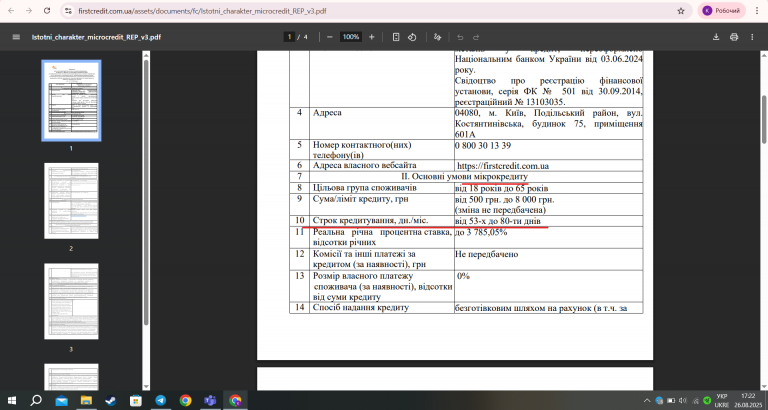Zoom in on the PDF document

371,37
